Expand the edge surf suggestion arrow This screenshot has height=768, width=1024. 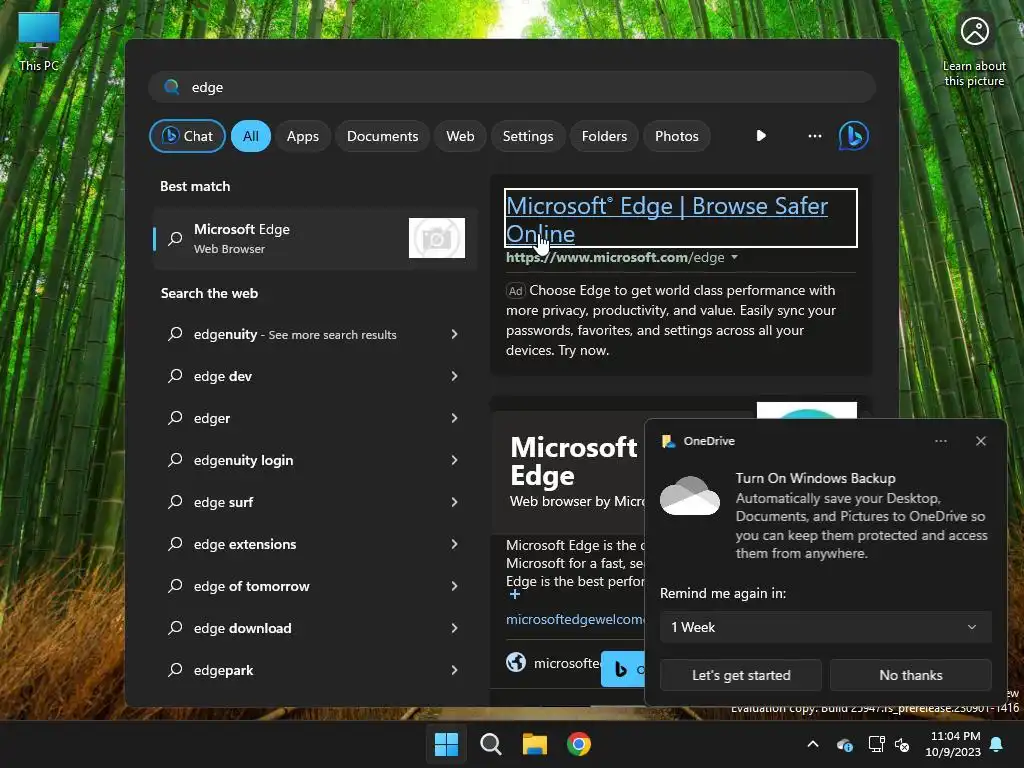tap(455, 502)
